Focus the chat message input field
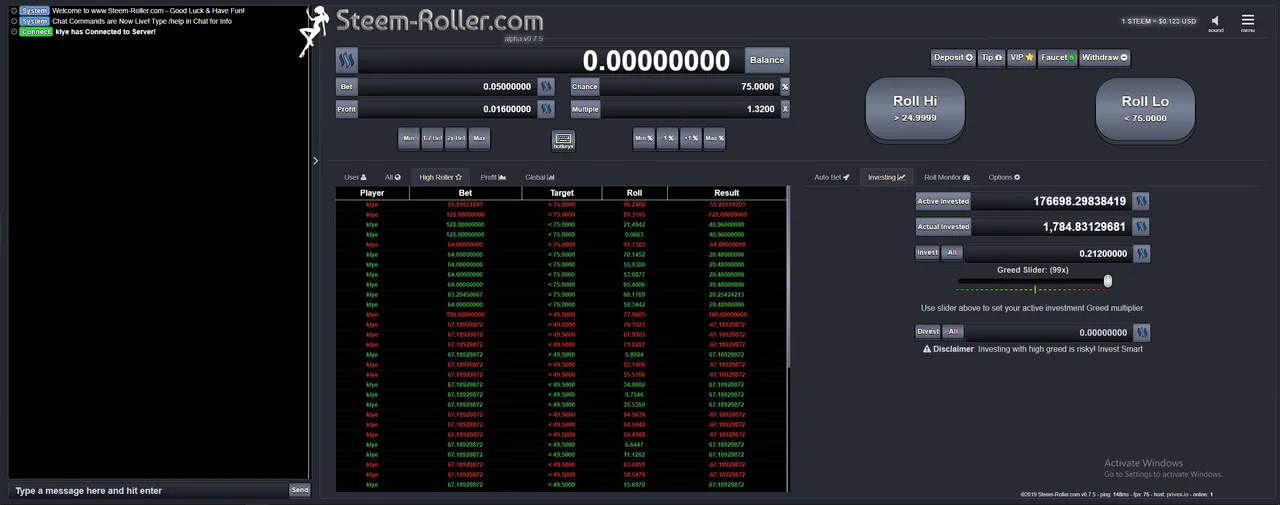 pos(148,491)
